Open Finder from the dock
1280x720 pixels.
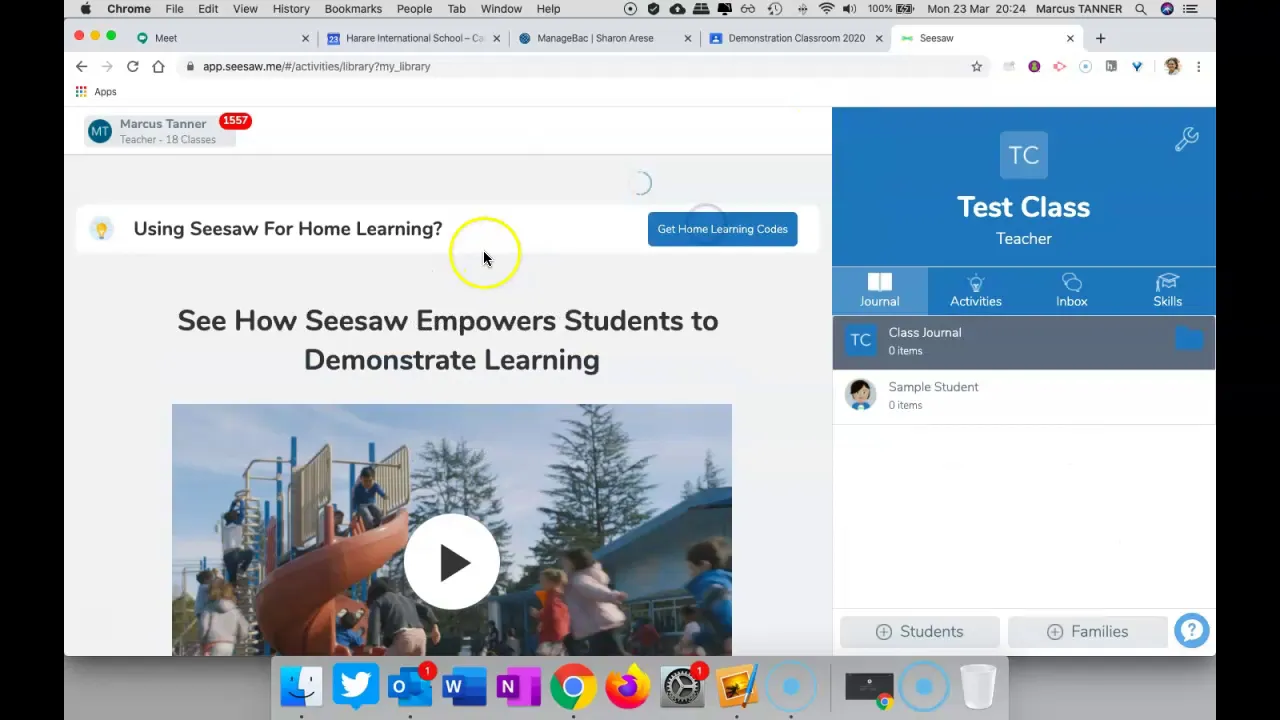point(301,686)
